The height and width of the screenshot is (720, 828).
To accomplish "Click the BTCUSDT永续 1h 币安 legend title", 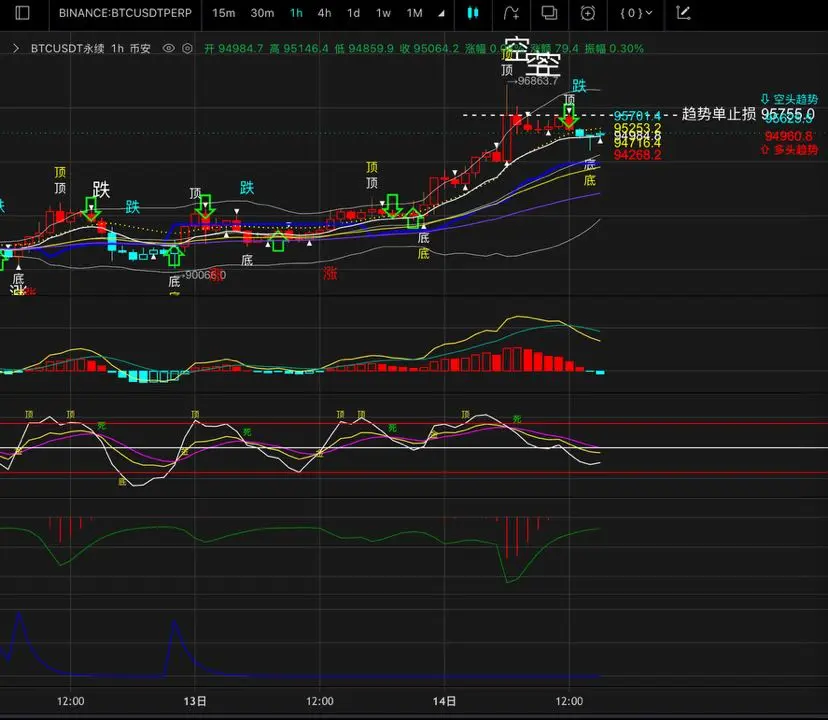I will coord(91,49).
